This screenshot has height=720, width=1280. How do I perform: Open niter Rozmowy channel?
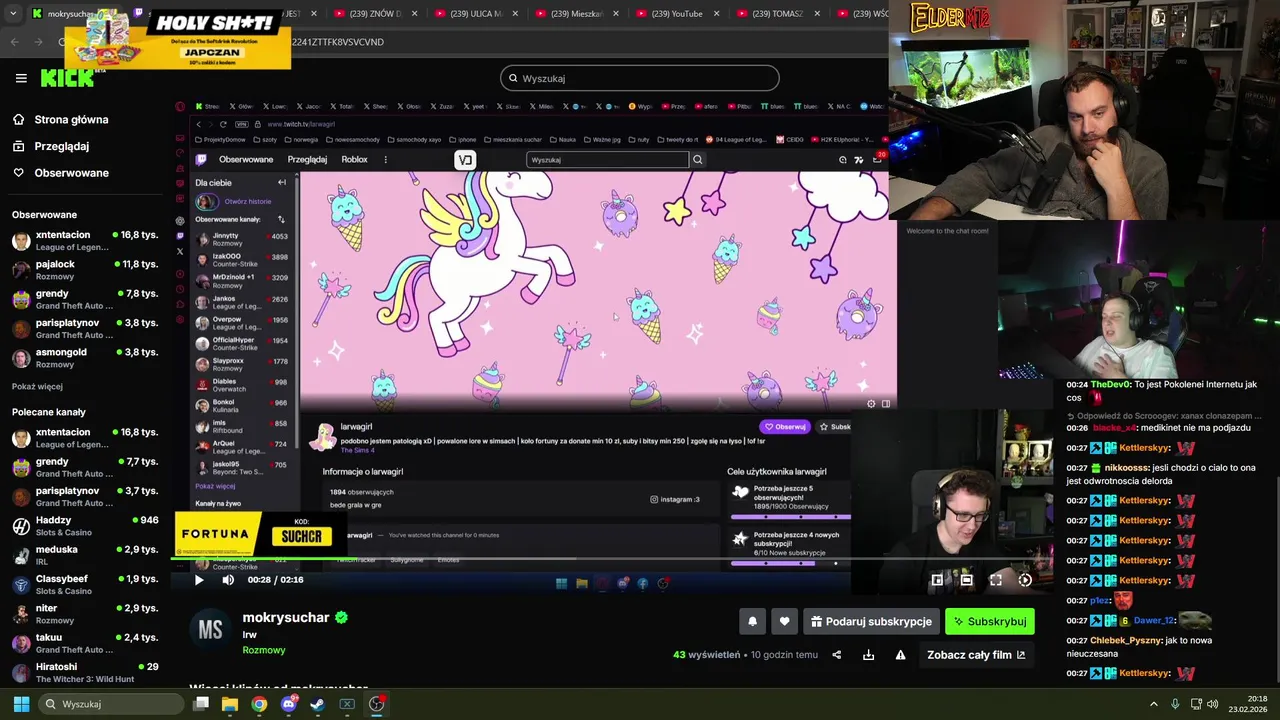tap(84, 614)
